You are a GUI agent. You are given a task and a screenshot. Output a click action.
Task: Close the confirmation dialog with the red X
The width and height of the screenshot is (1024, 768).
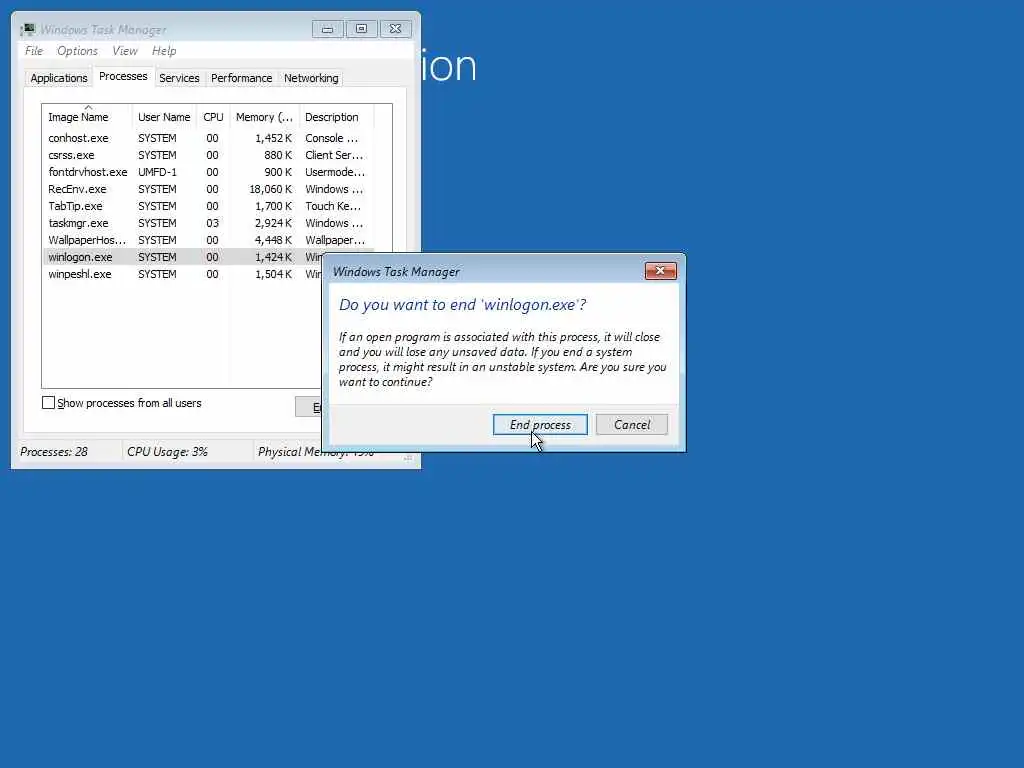[660, 271]
